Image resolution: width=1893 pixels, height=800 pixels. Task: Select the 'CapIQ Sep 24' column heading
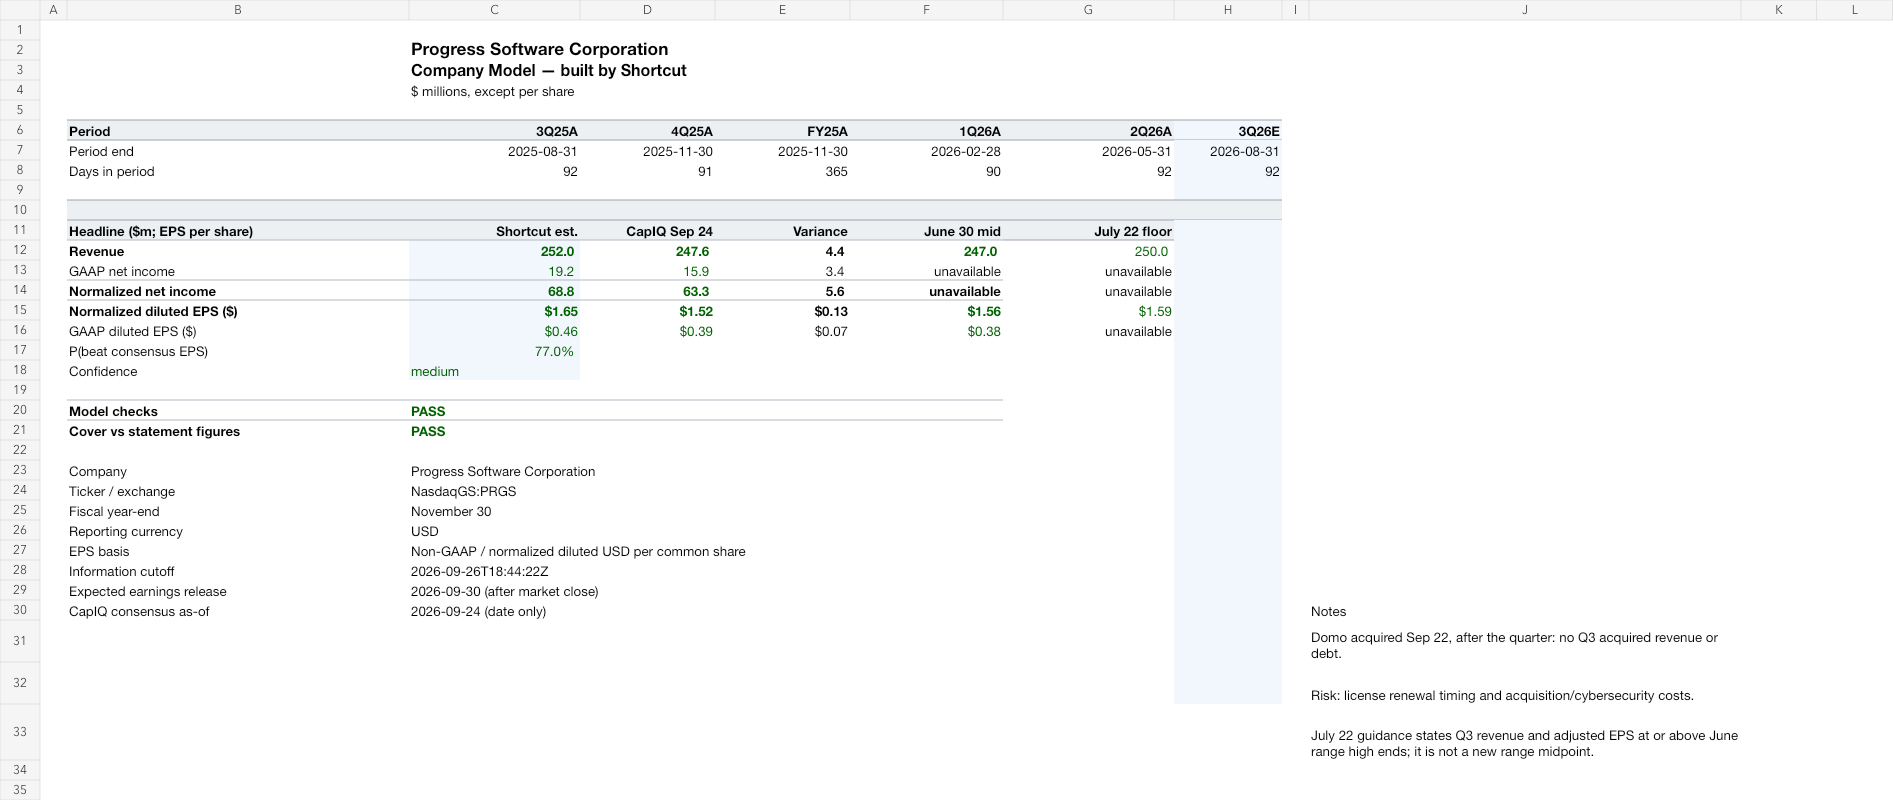pyautogui.click(x=669, y=231)
